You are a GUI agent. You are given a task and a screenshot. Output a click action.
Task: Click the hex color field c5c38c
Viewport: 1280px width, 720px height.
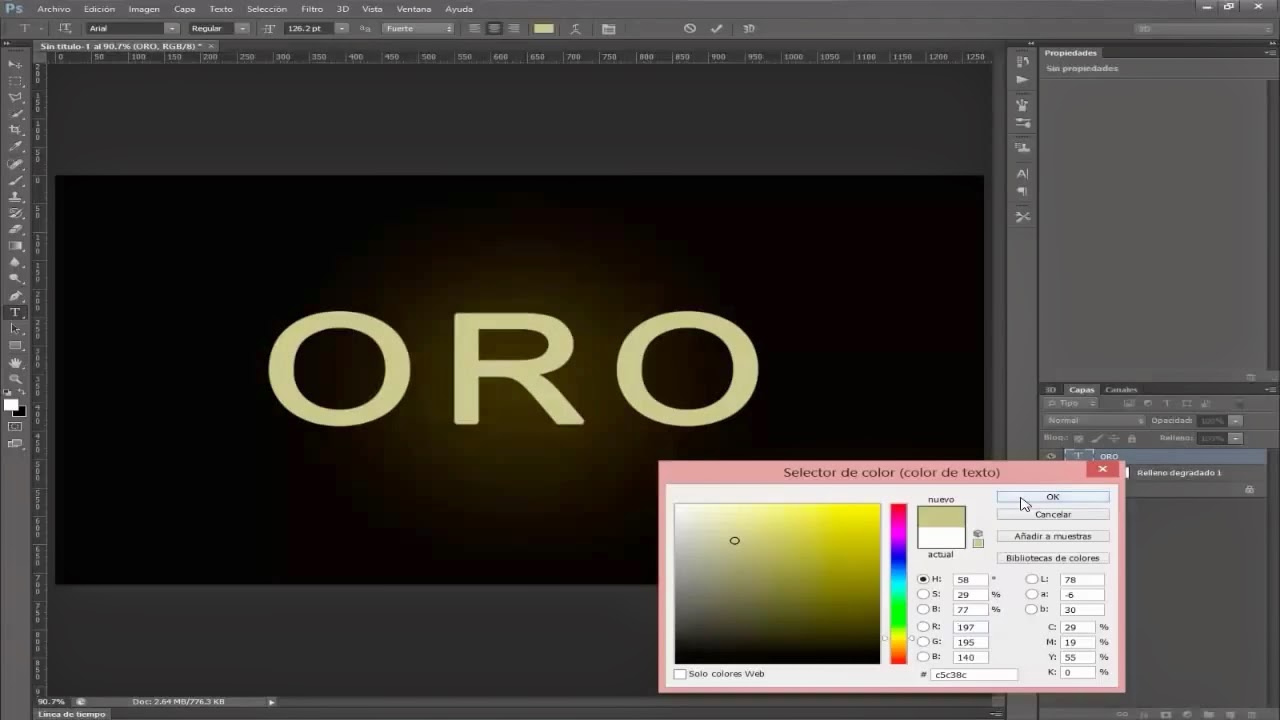(x=974, y=675)
